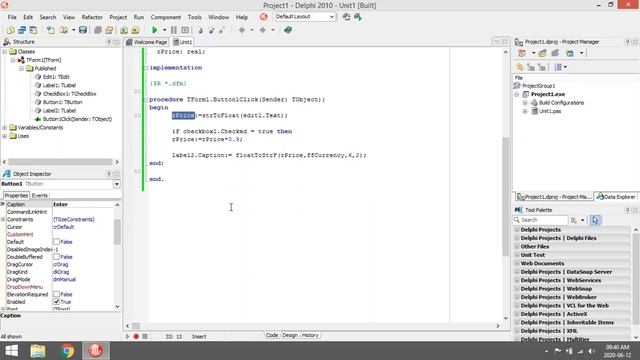The image size is (640, 360).
Task: Click the Stop macro square icon
Action: click(145, 336)
